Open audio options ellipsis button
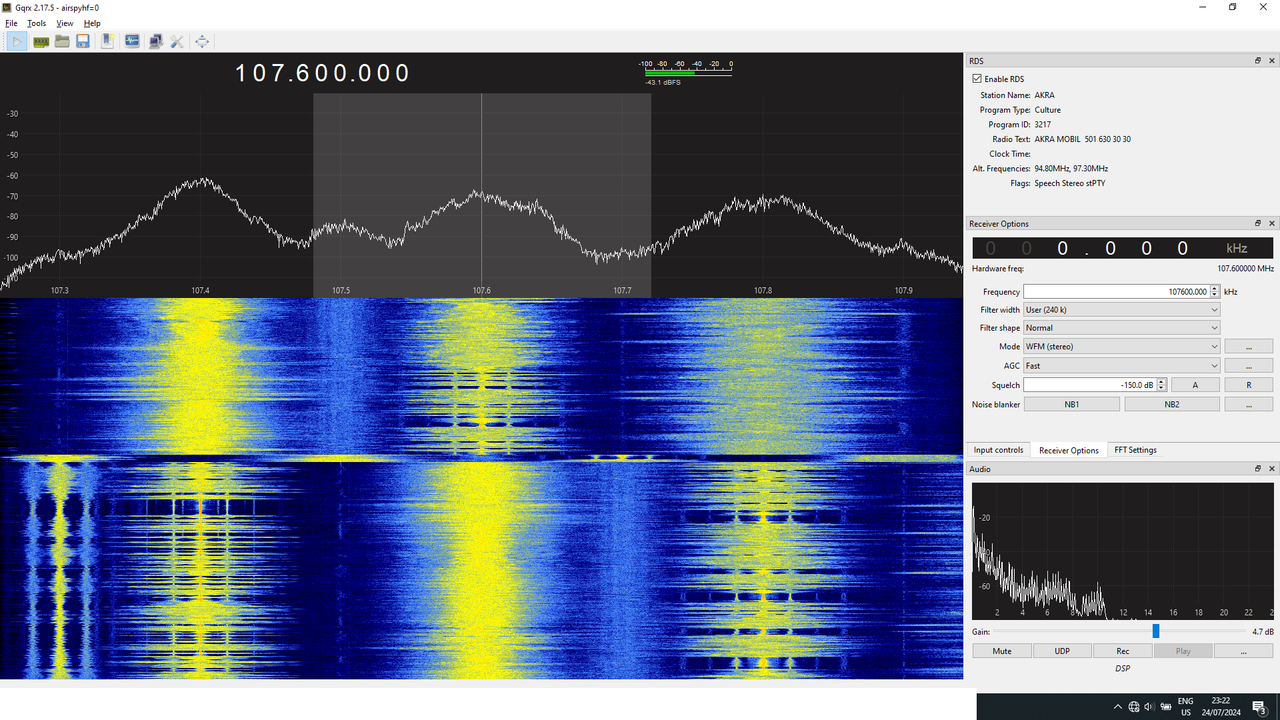The image size is (1280, 720). (1244, 651)
